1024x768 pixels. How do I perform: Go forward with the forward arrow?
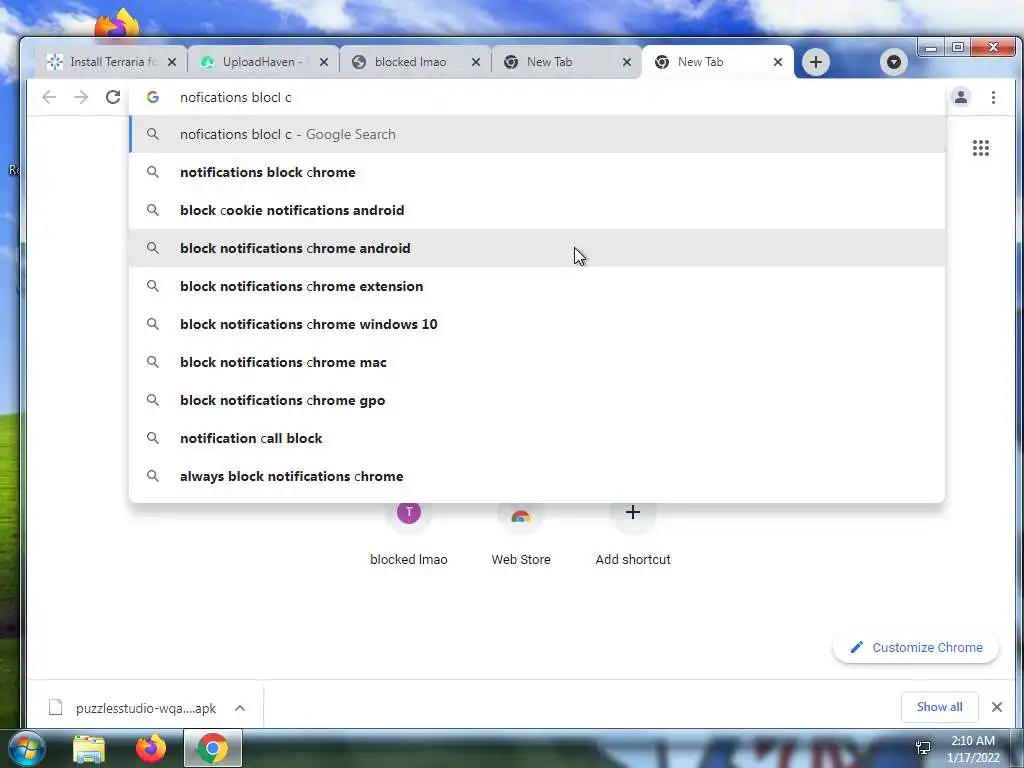click(x=81, y=97)
